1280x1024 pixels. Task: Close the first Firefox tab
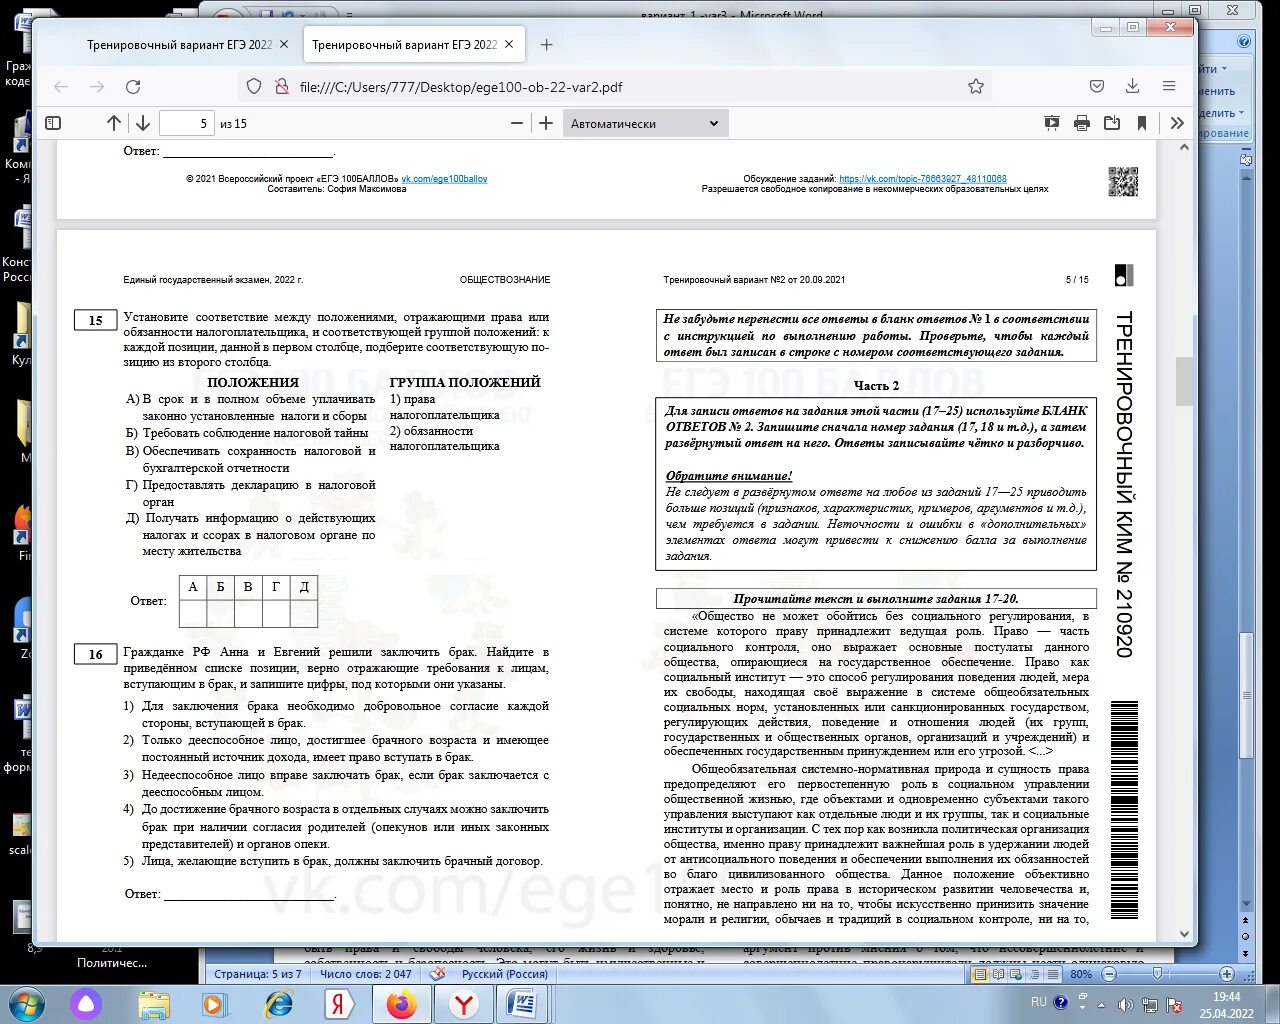point(284,45)
